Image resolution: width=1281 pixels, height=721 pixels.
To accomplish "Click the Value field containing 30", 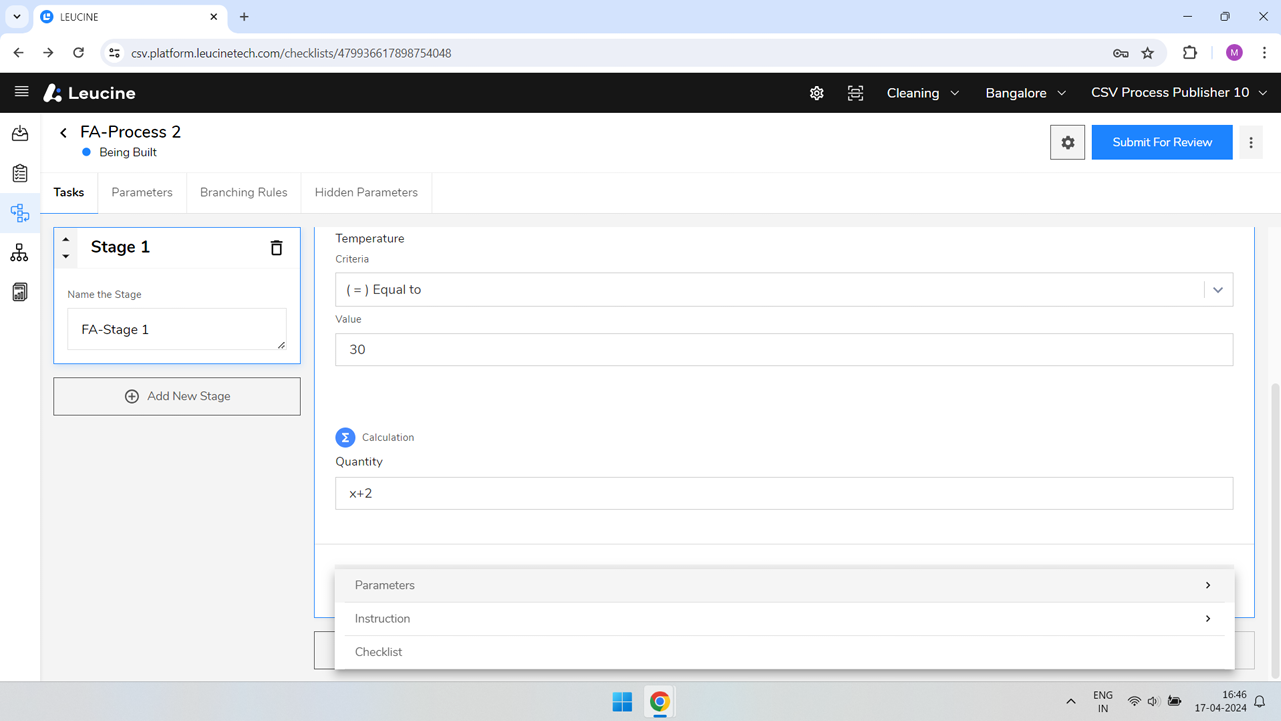I will point(784,350).
